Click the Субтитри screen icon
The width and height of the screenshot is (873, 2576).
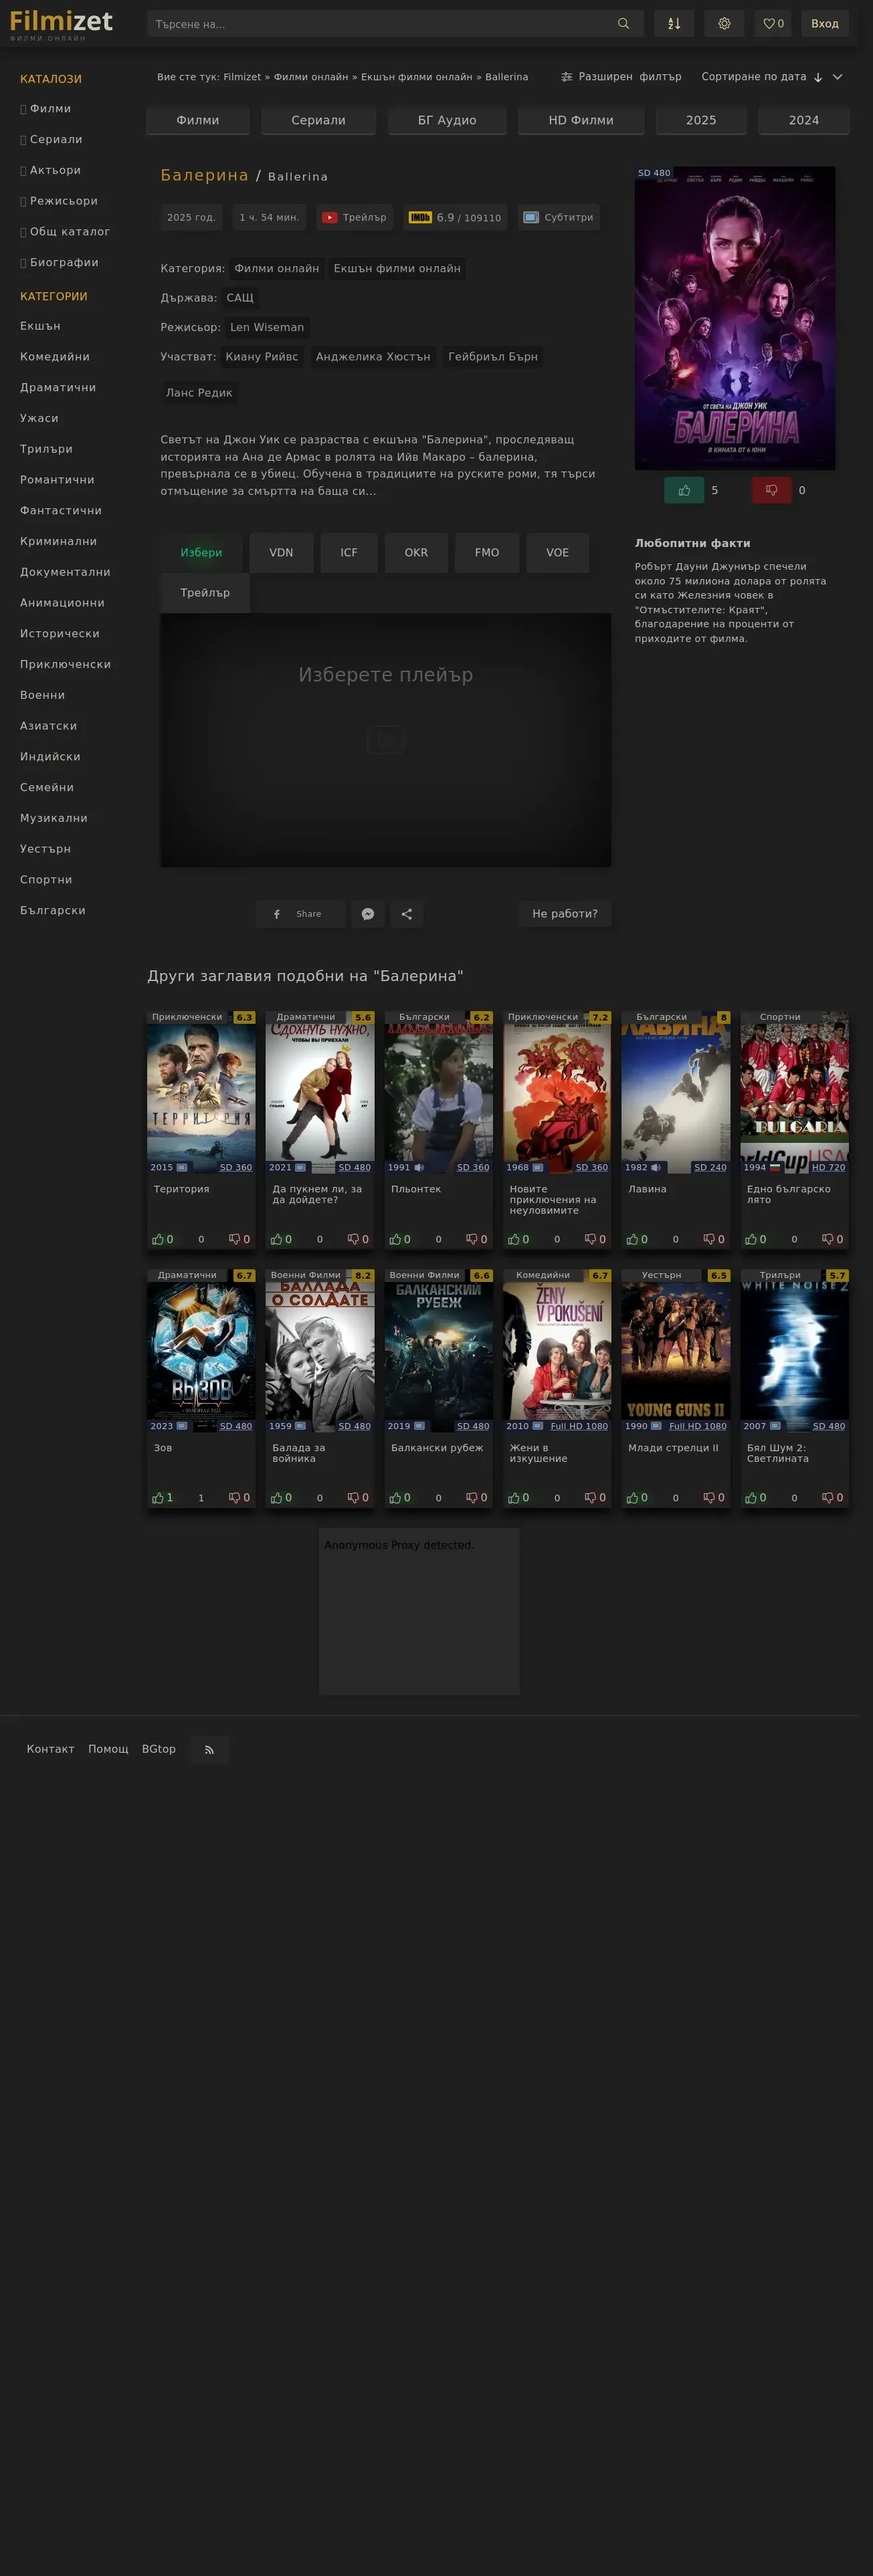[531, 218]
